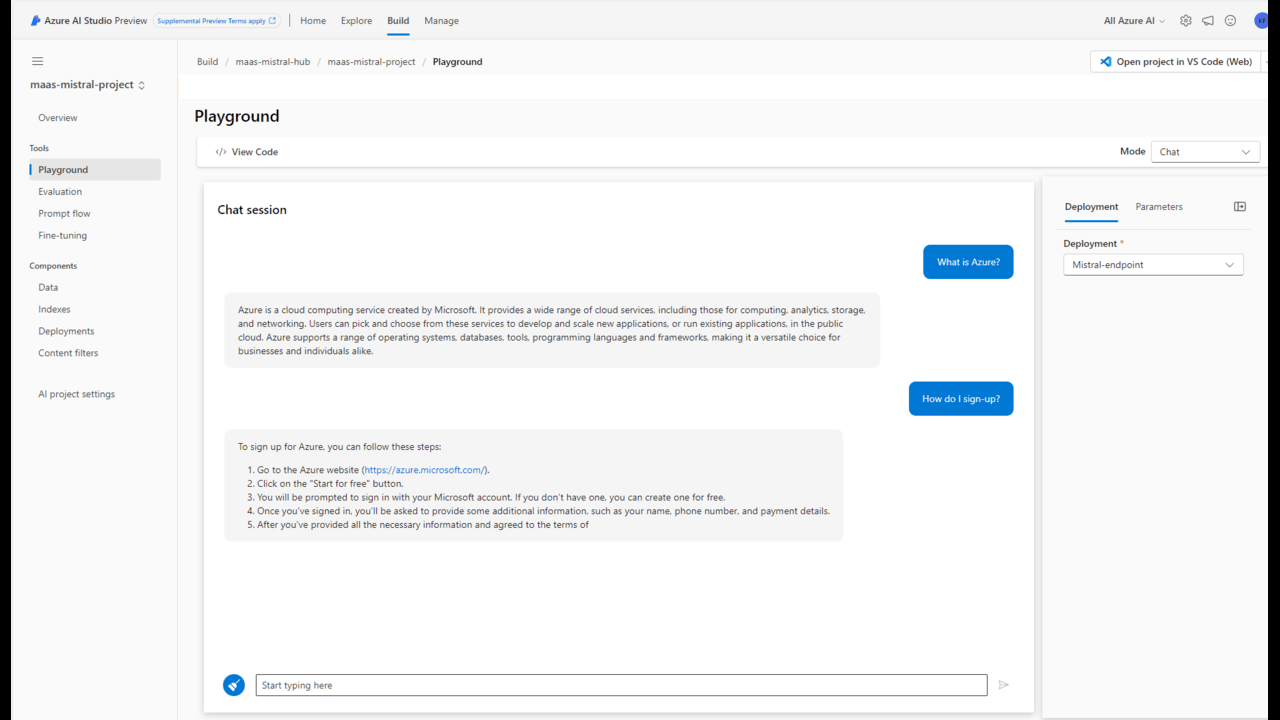
Task: Open the Mistral-endpoint deployment dropdown
Action: (1153, 265)
